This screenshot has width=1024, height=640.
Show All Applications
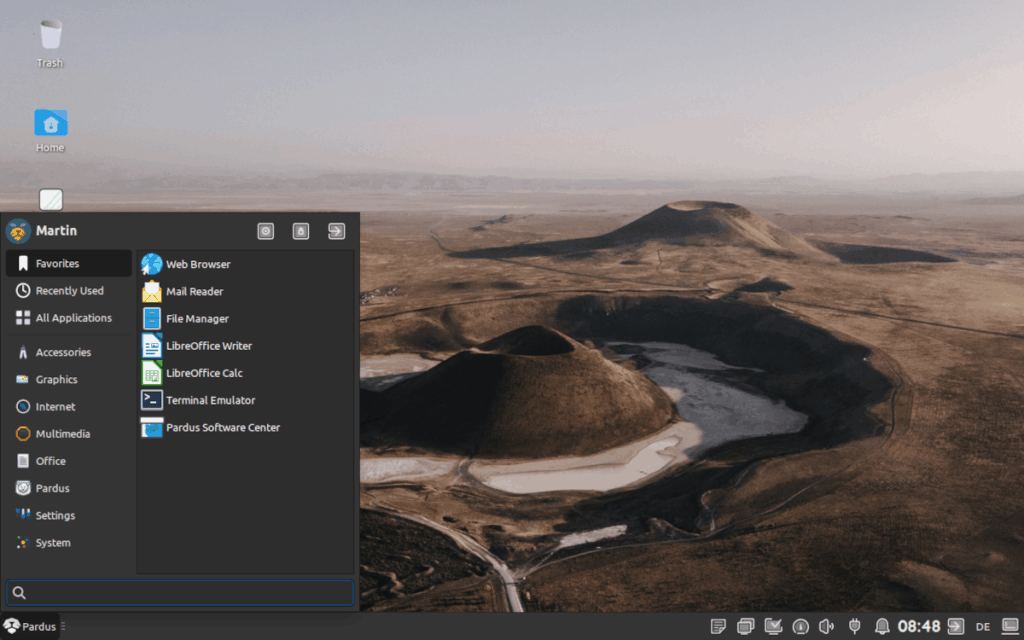tap(69, 318)
